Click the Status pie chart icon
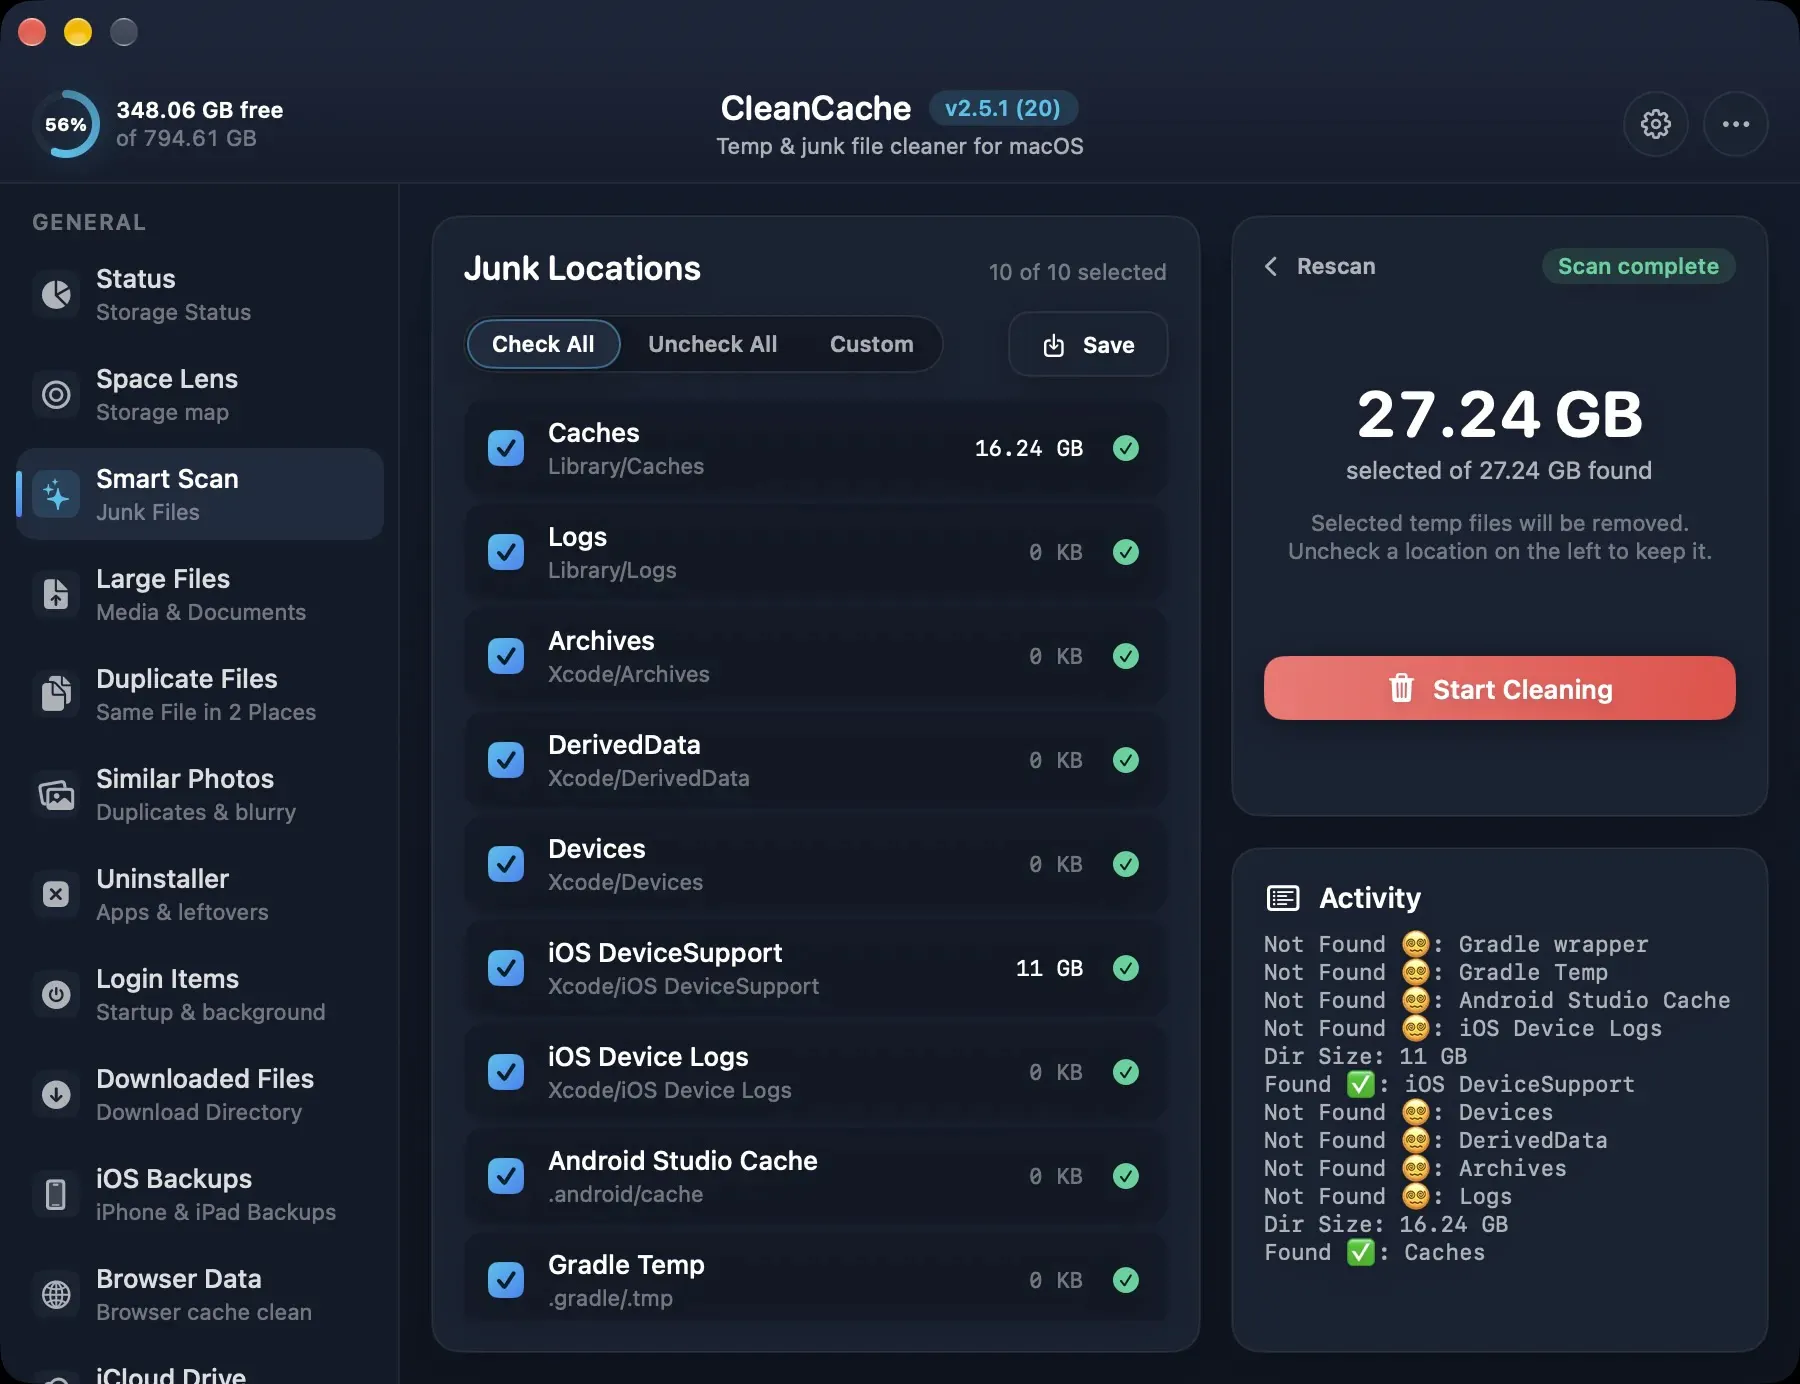The height and width of the screenshot is (1384, 1800). pos(56,294)
